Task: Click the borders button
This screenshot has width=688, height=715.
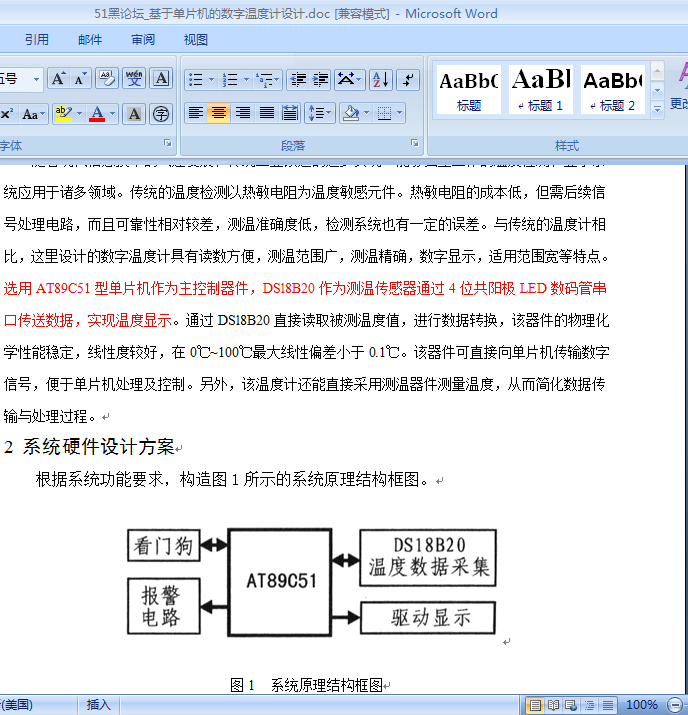Action: click(384, 113)
